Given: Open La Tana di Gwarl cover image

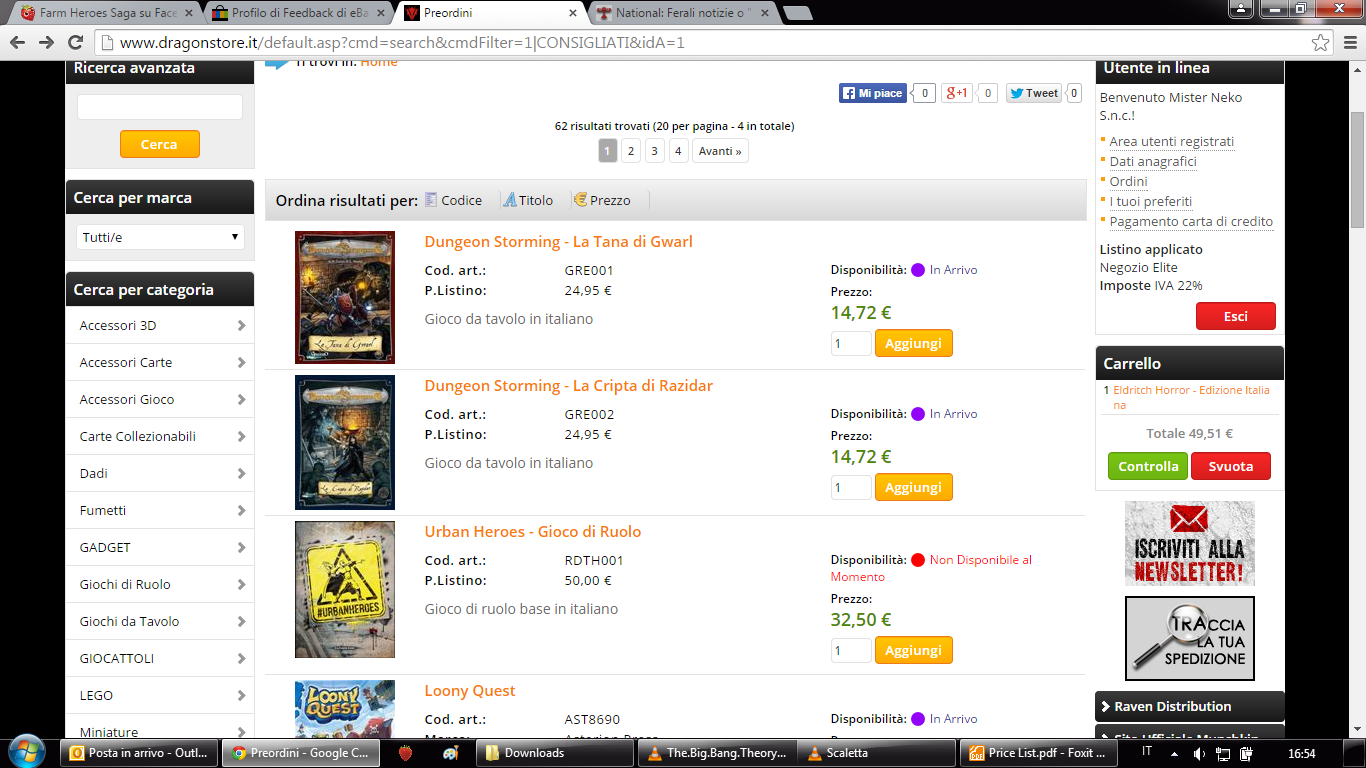Looking at the screenshot, I should click(345, 297).
